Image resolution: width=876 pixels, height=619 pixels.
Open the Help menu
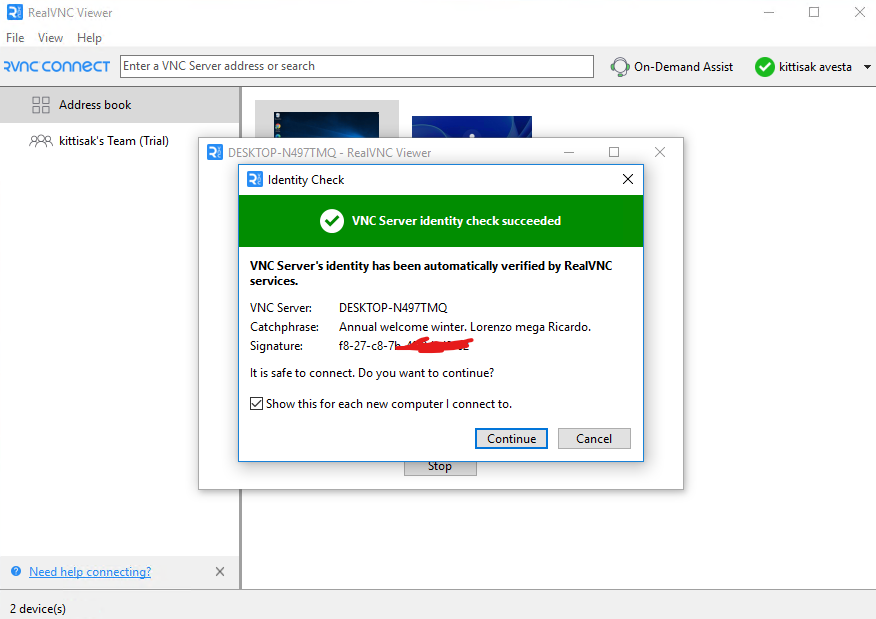(89, 38)
